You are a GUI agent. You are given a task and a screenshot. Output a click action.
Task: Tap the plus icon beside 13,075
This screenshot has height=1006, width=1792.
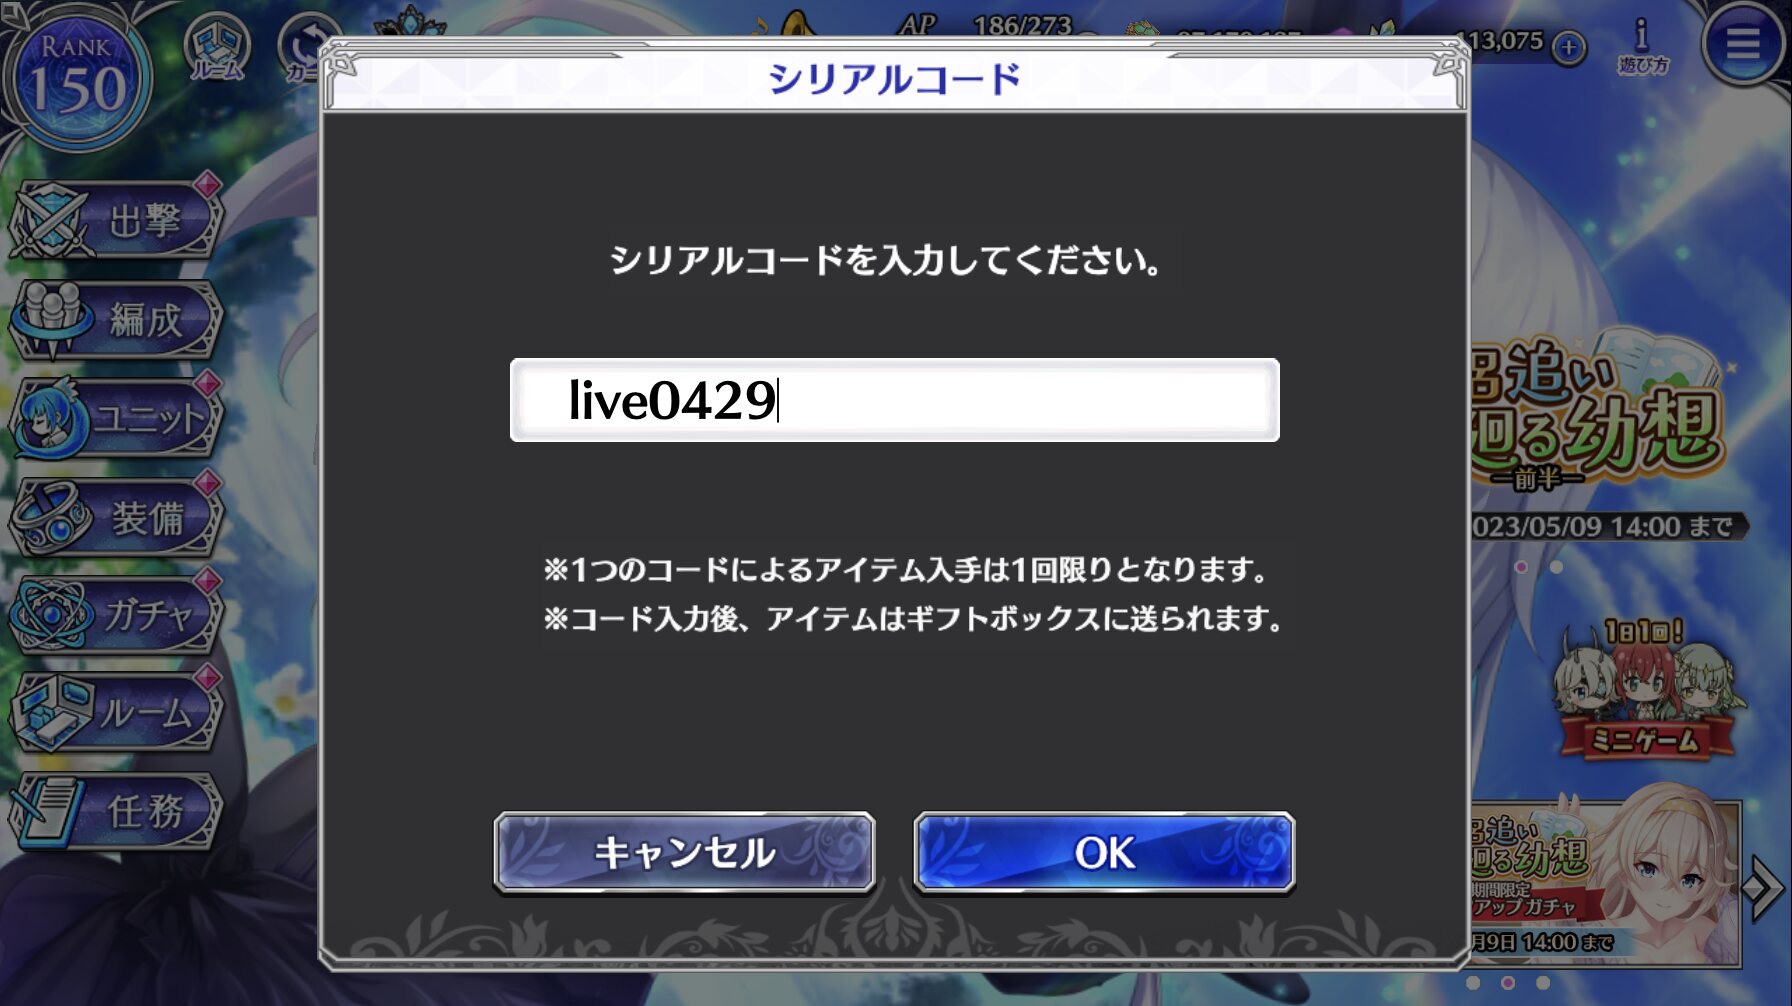(x=1569, y=47)
